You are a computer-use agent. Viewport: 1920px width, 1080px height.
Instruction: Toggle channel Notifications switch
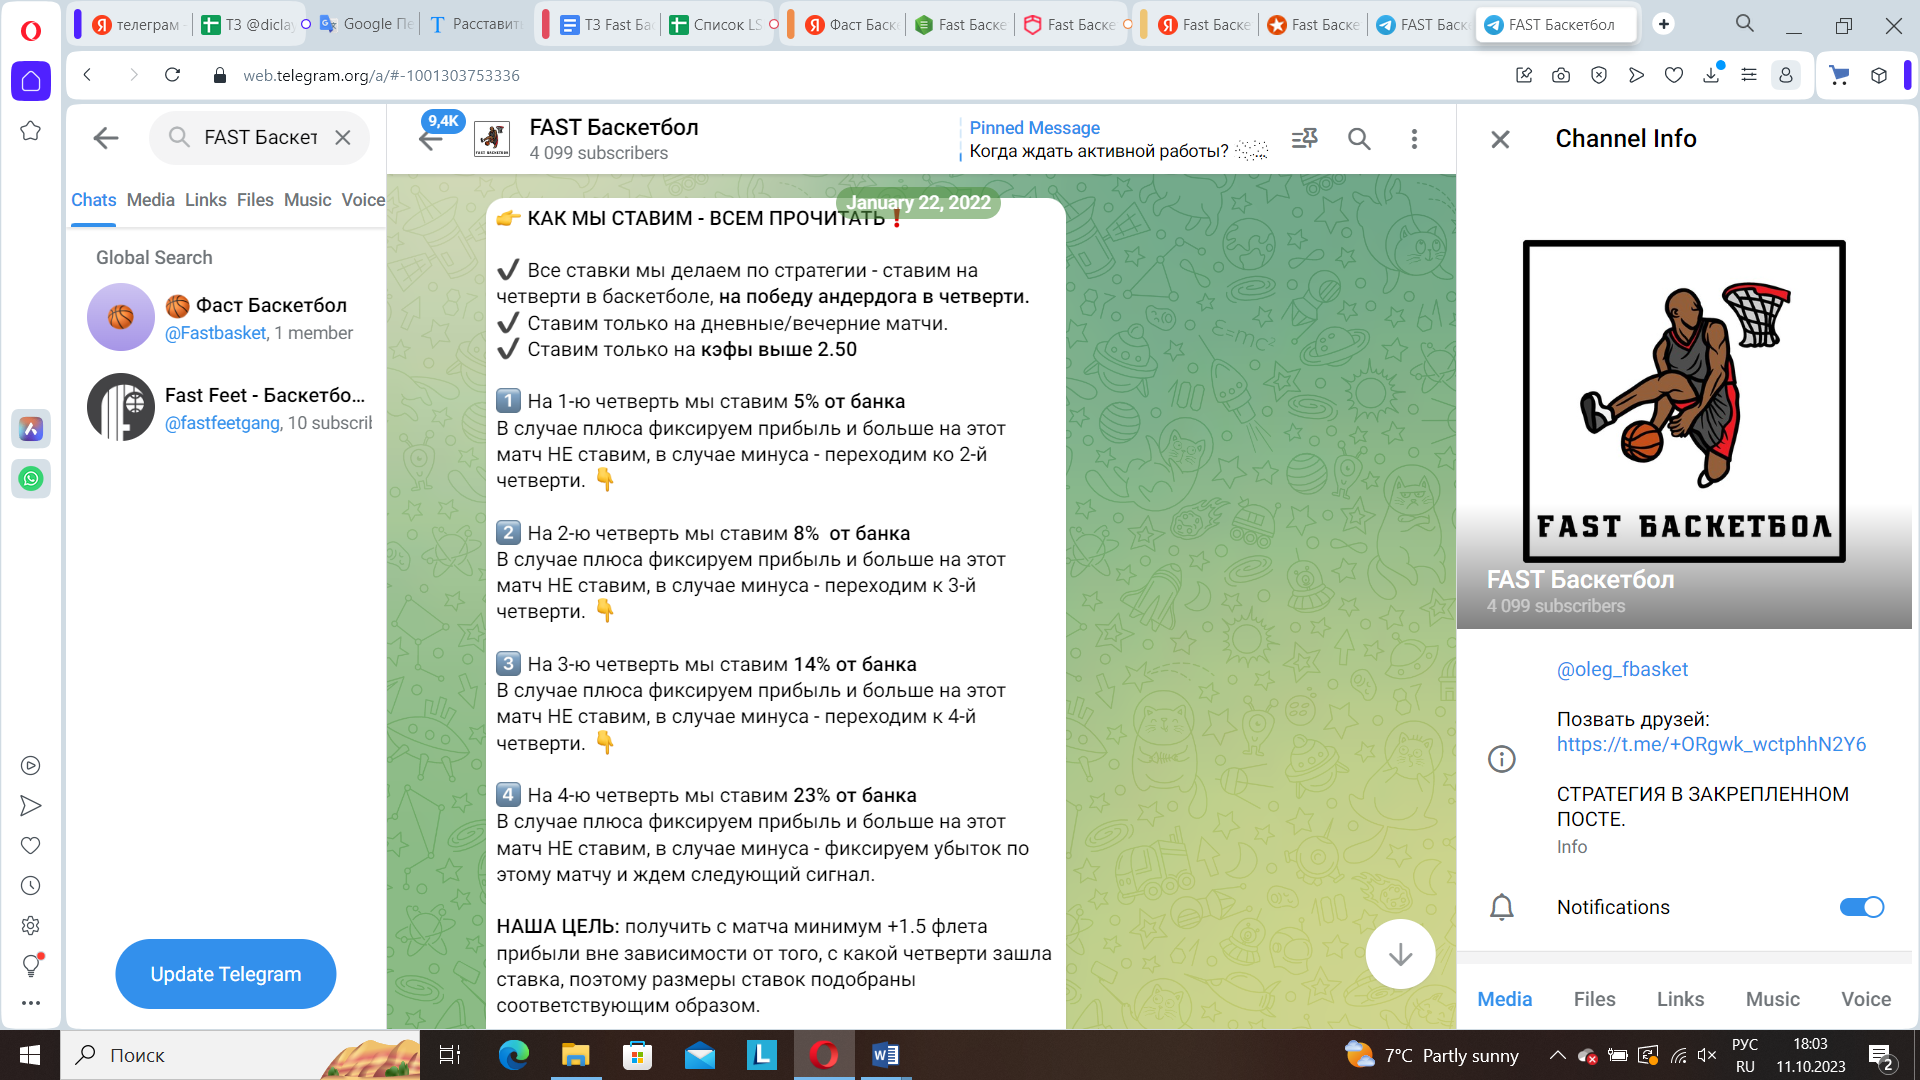point(1861,907)
